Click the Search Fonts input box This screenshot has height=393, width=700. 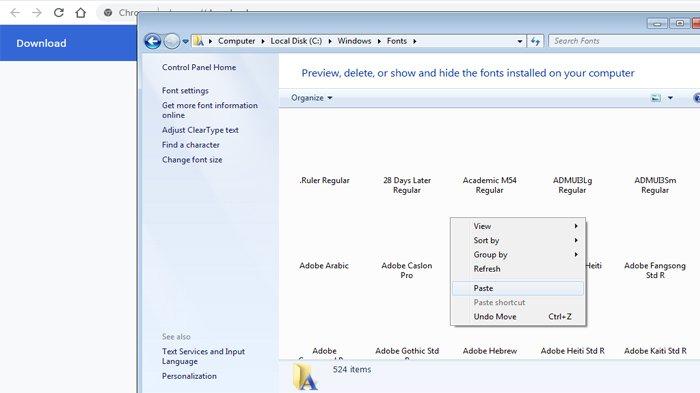click(625, 41)
